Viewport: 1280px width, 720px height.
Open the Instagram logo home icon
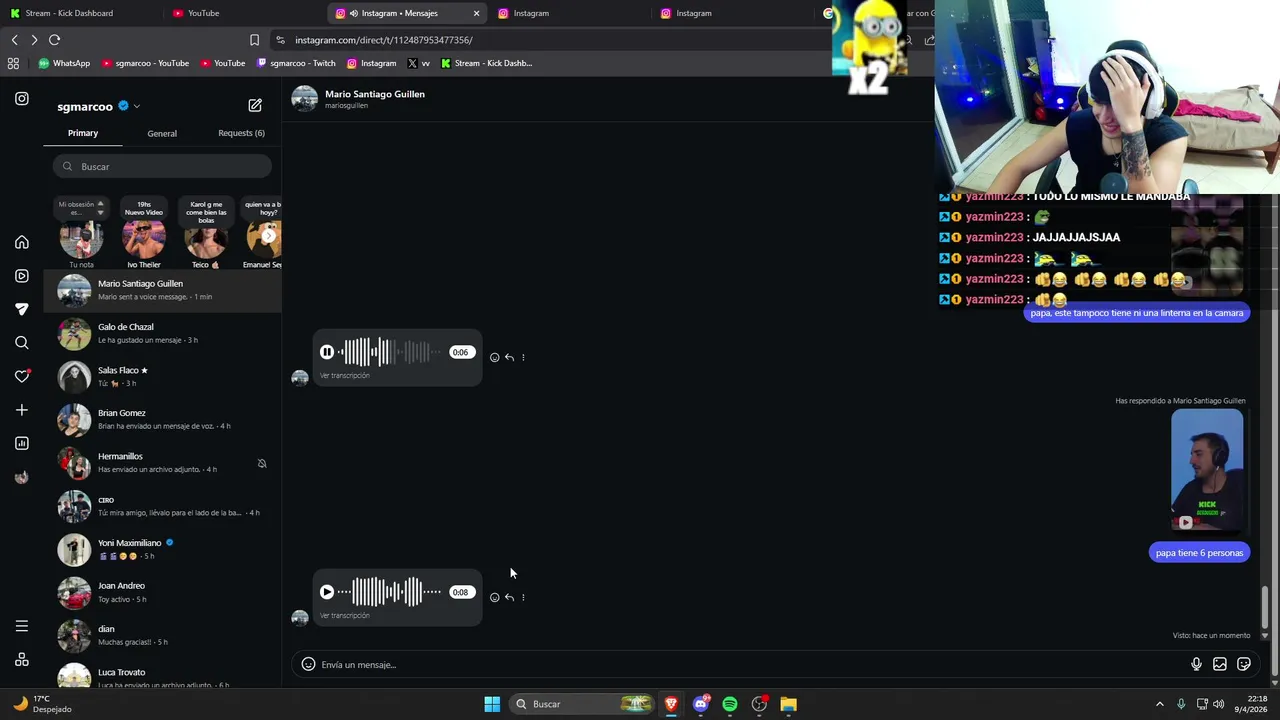tap(22, 99)
